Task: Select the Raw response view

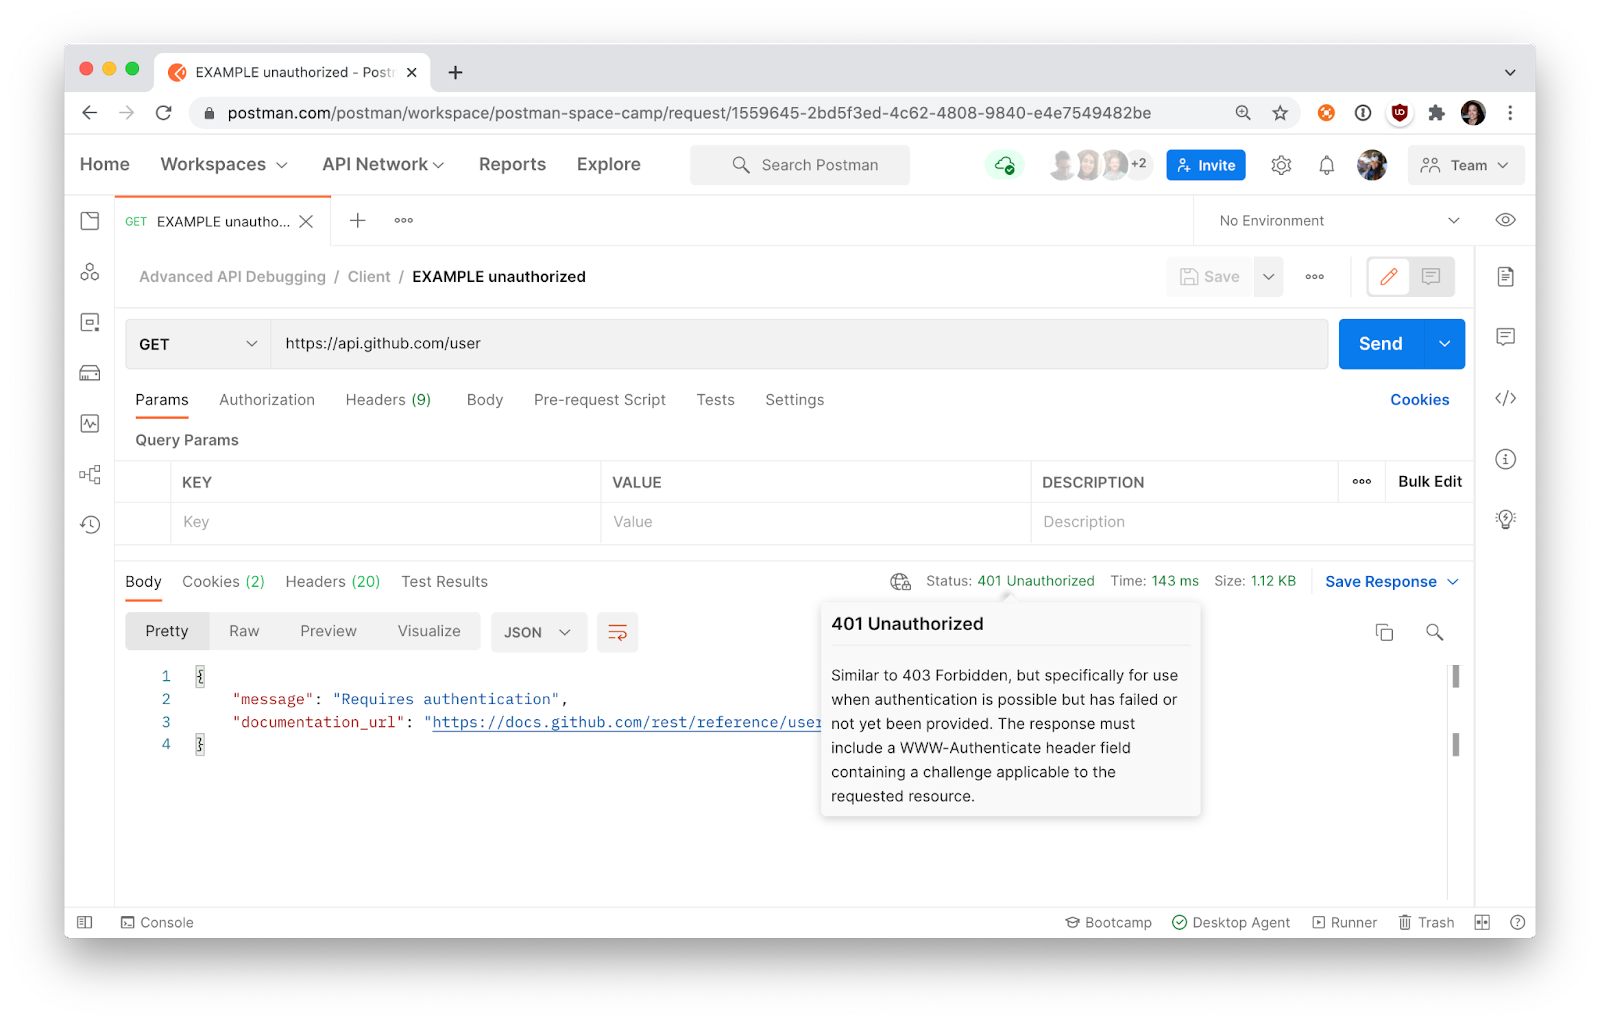Action: (x=244, y=631)
